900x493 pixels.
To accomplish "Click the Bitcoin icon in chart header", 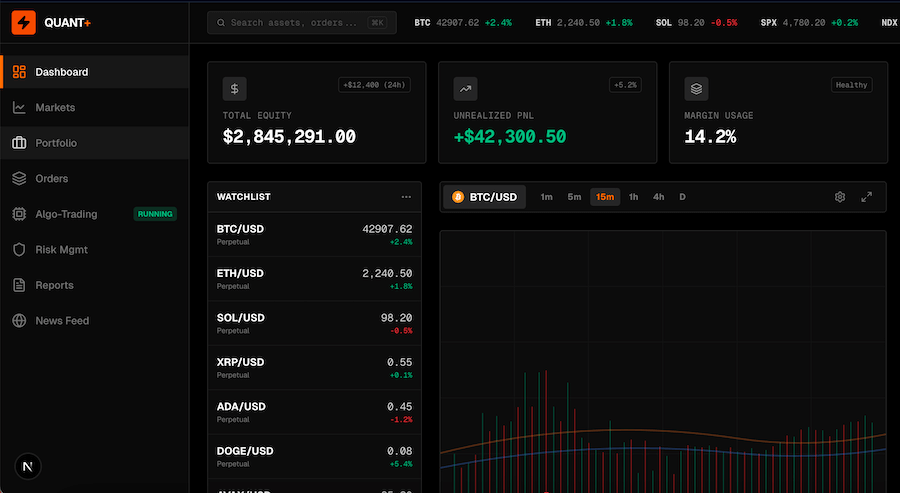I will (x=458, y=197).
